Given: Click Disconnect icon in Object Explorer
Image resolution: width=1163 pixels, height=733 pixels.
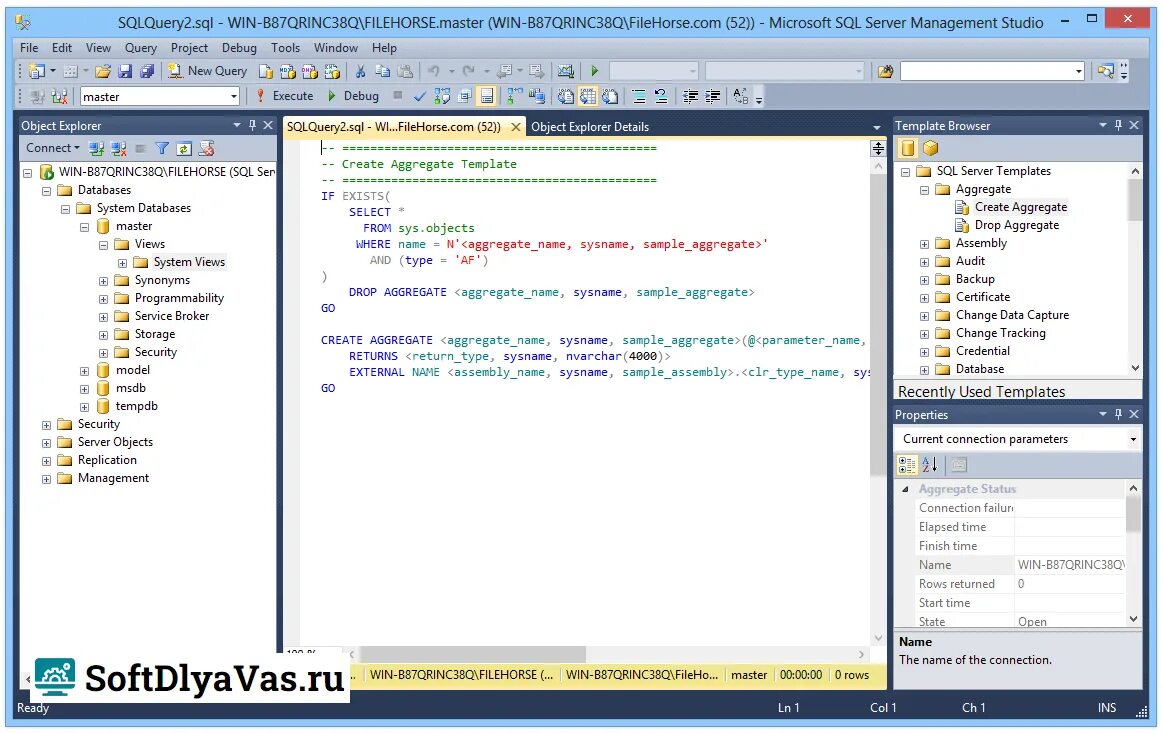Looking at the screenshot, I should tap(119, 148).
